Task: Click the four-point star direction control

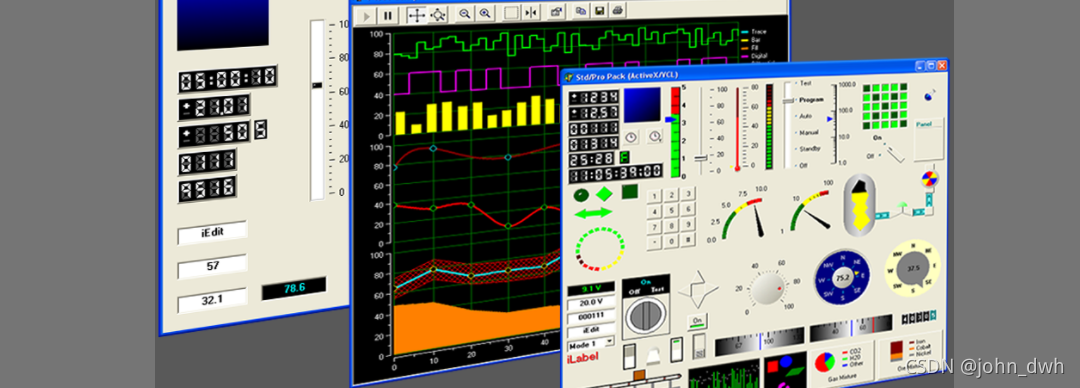Action: 697,290
